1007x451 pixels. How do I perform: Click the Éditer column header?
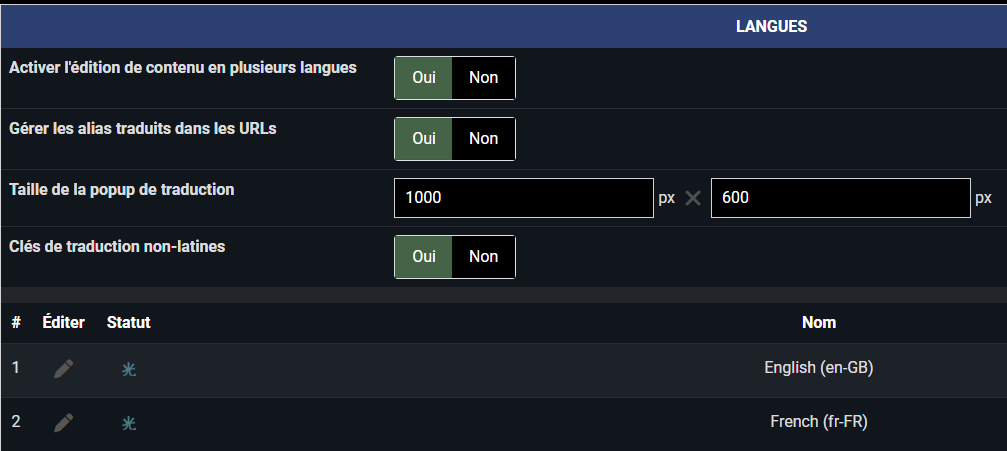pos(64,323)
